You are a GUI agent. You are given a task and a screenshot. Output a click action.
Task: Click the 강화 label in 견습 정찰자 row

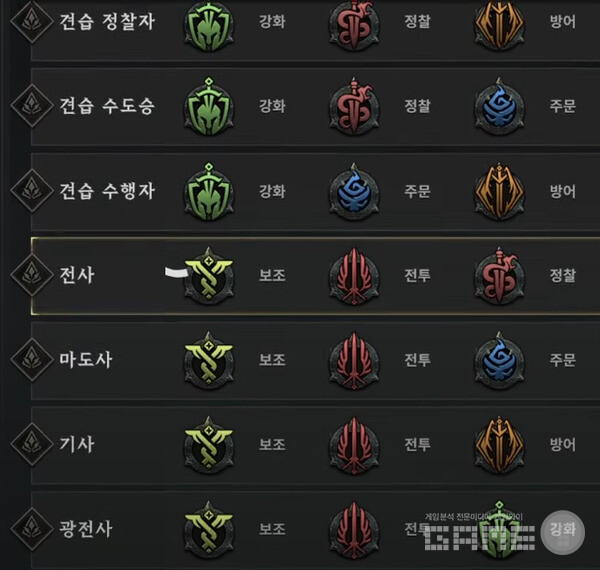(x=272, y=21)
